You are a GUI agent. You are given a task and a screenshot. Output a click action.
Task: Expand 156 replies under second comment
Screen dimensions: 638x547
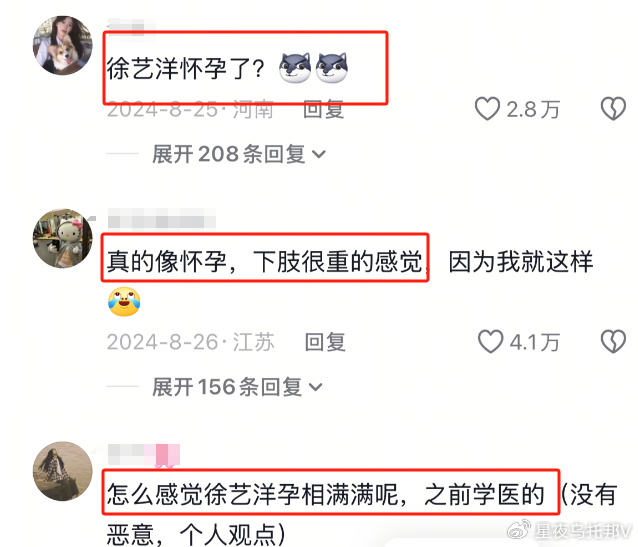pyautogui.click(x=237, y=387)
